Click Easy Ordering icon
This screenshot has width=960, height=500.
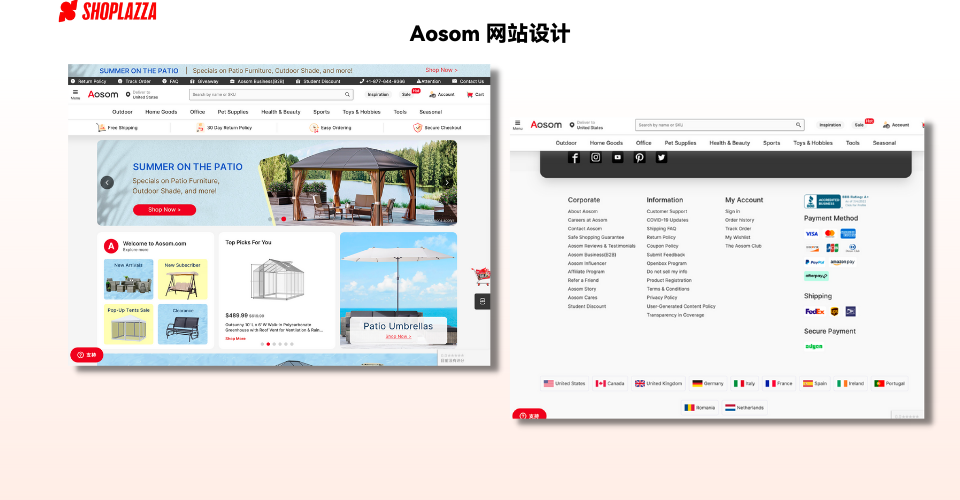pyautogui.click(x=314, y=127)
